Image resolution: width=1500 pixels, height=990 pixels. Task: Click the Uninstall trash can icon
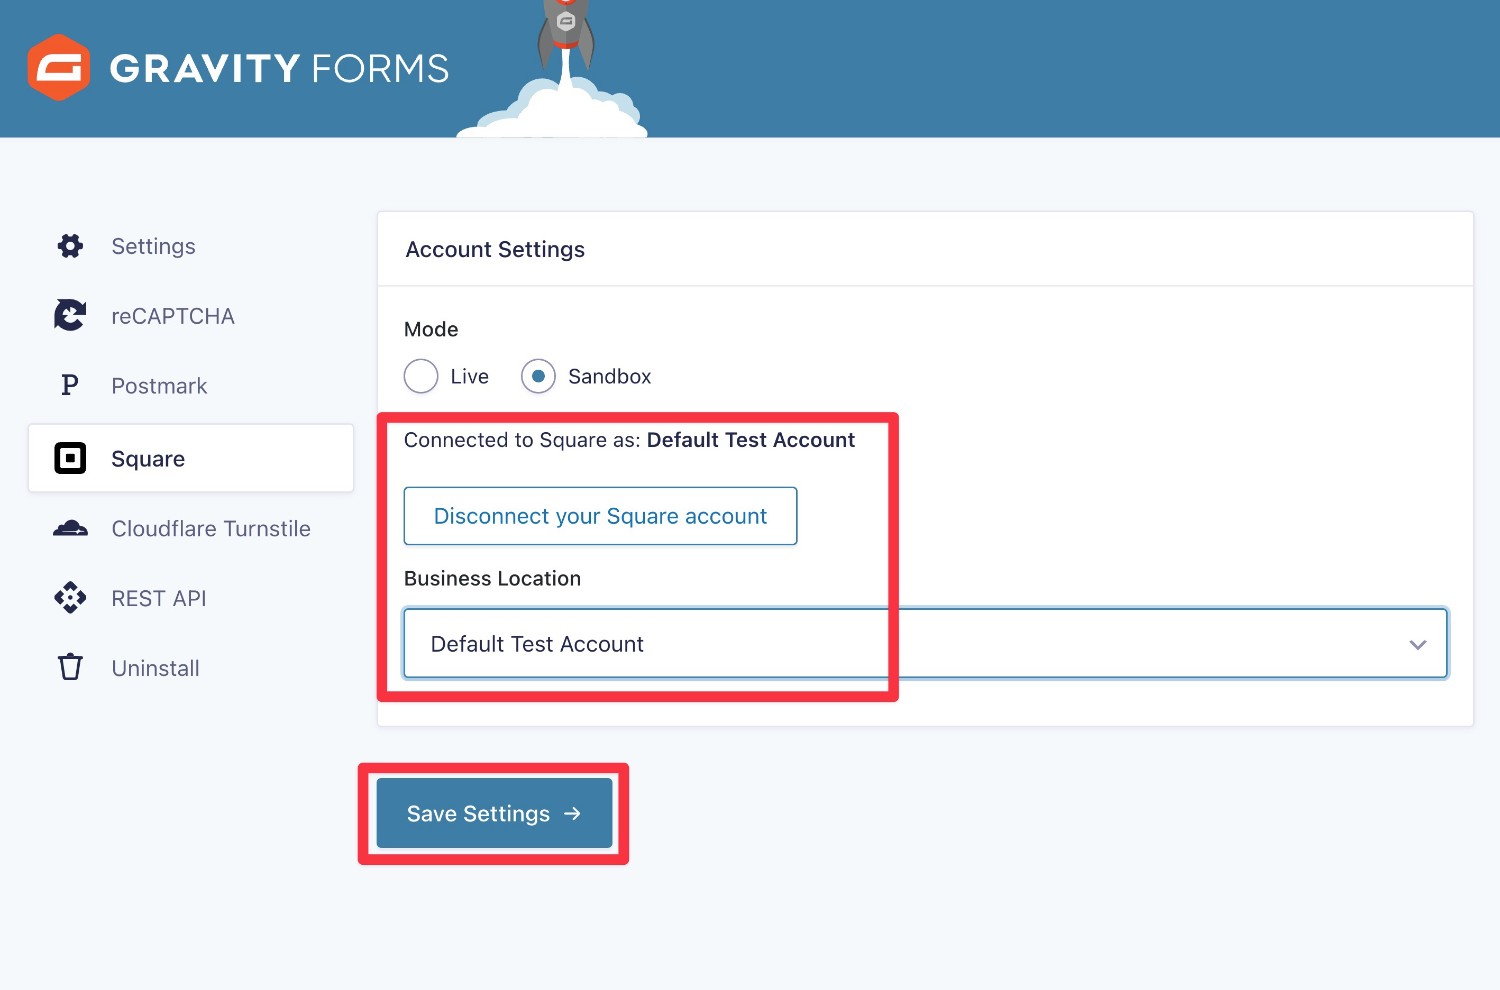pos(70,667)
